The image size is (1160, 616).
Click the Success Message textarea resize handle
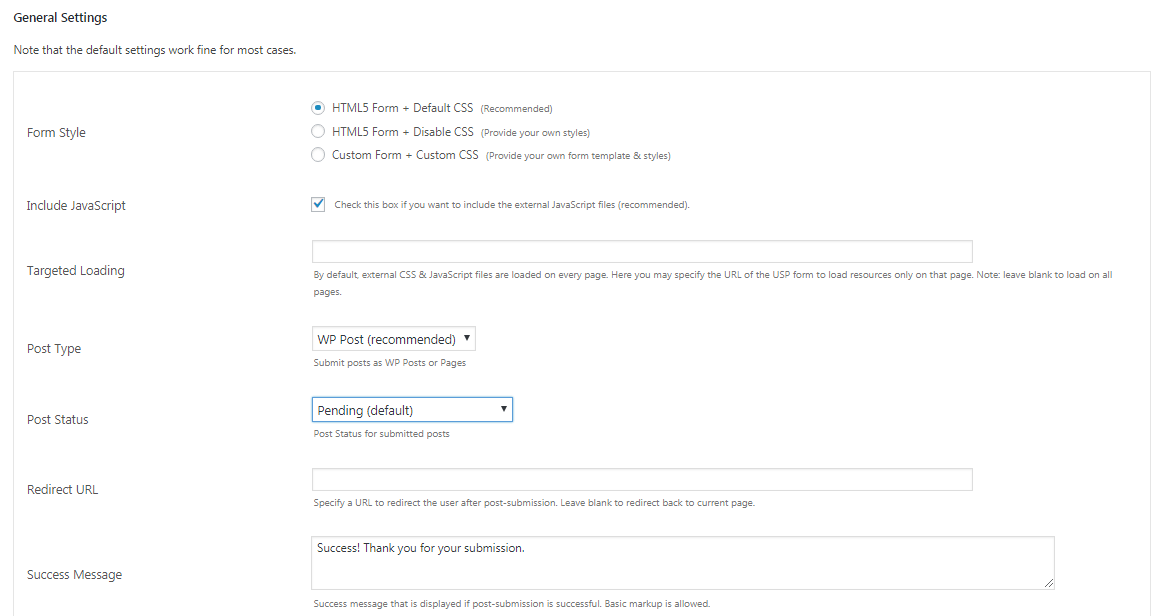tap(1048, 583)
